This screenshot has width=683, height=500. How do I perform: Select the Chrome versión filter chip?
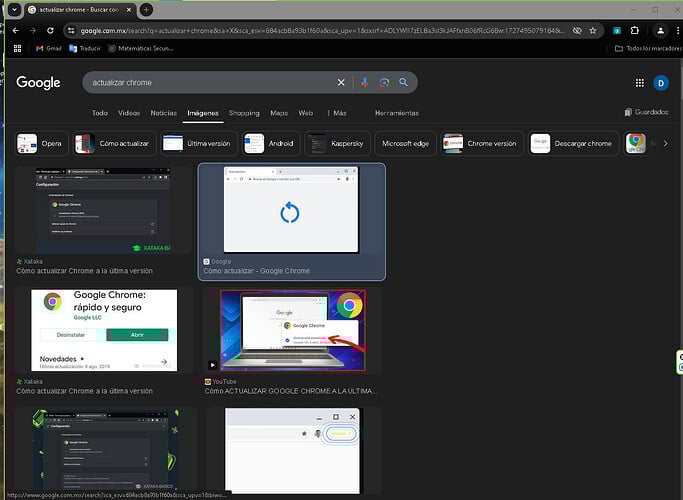[x=482, y=143]
